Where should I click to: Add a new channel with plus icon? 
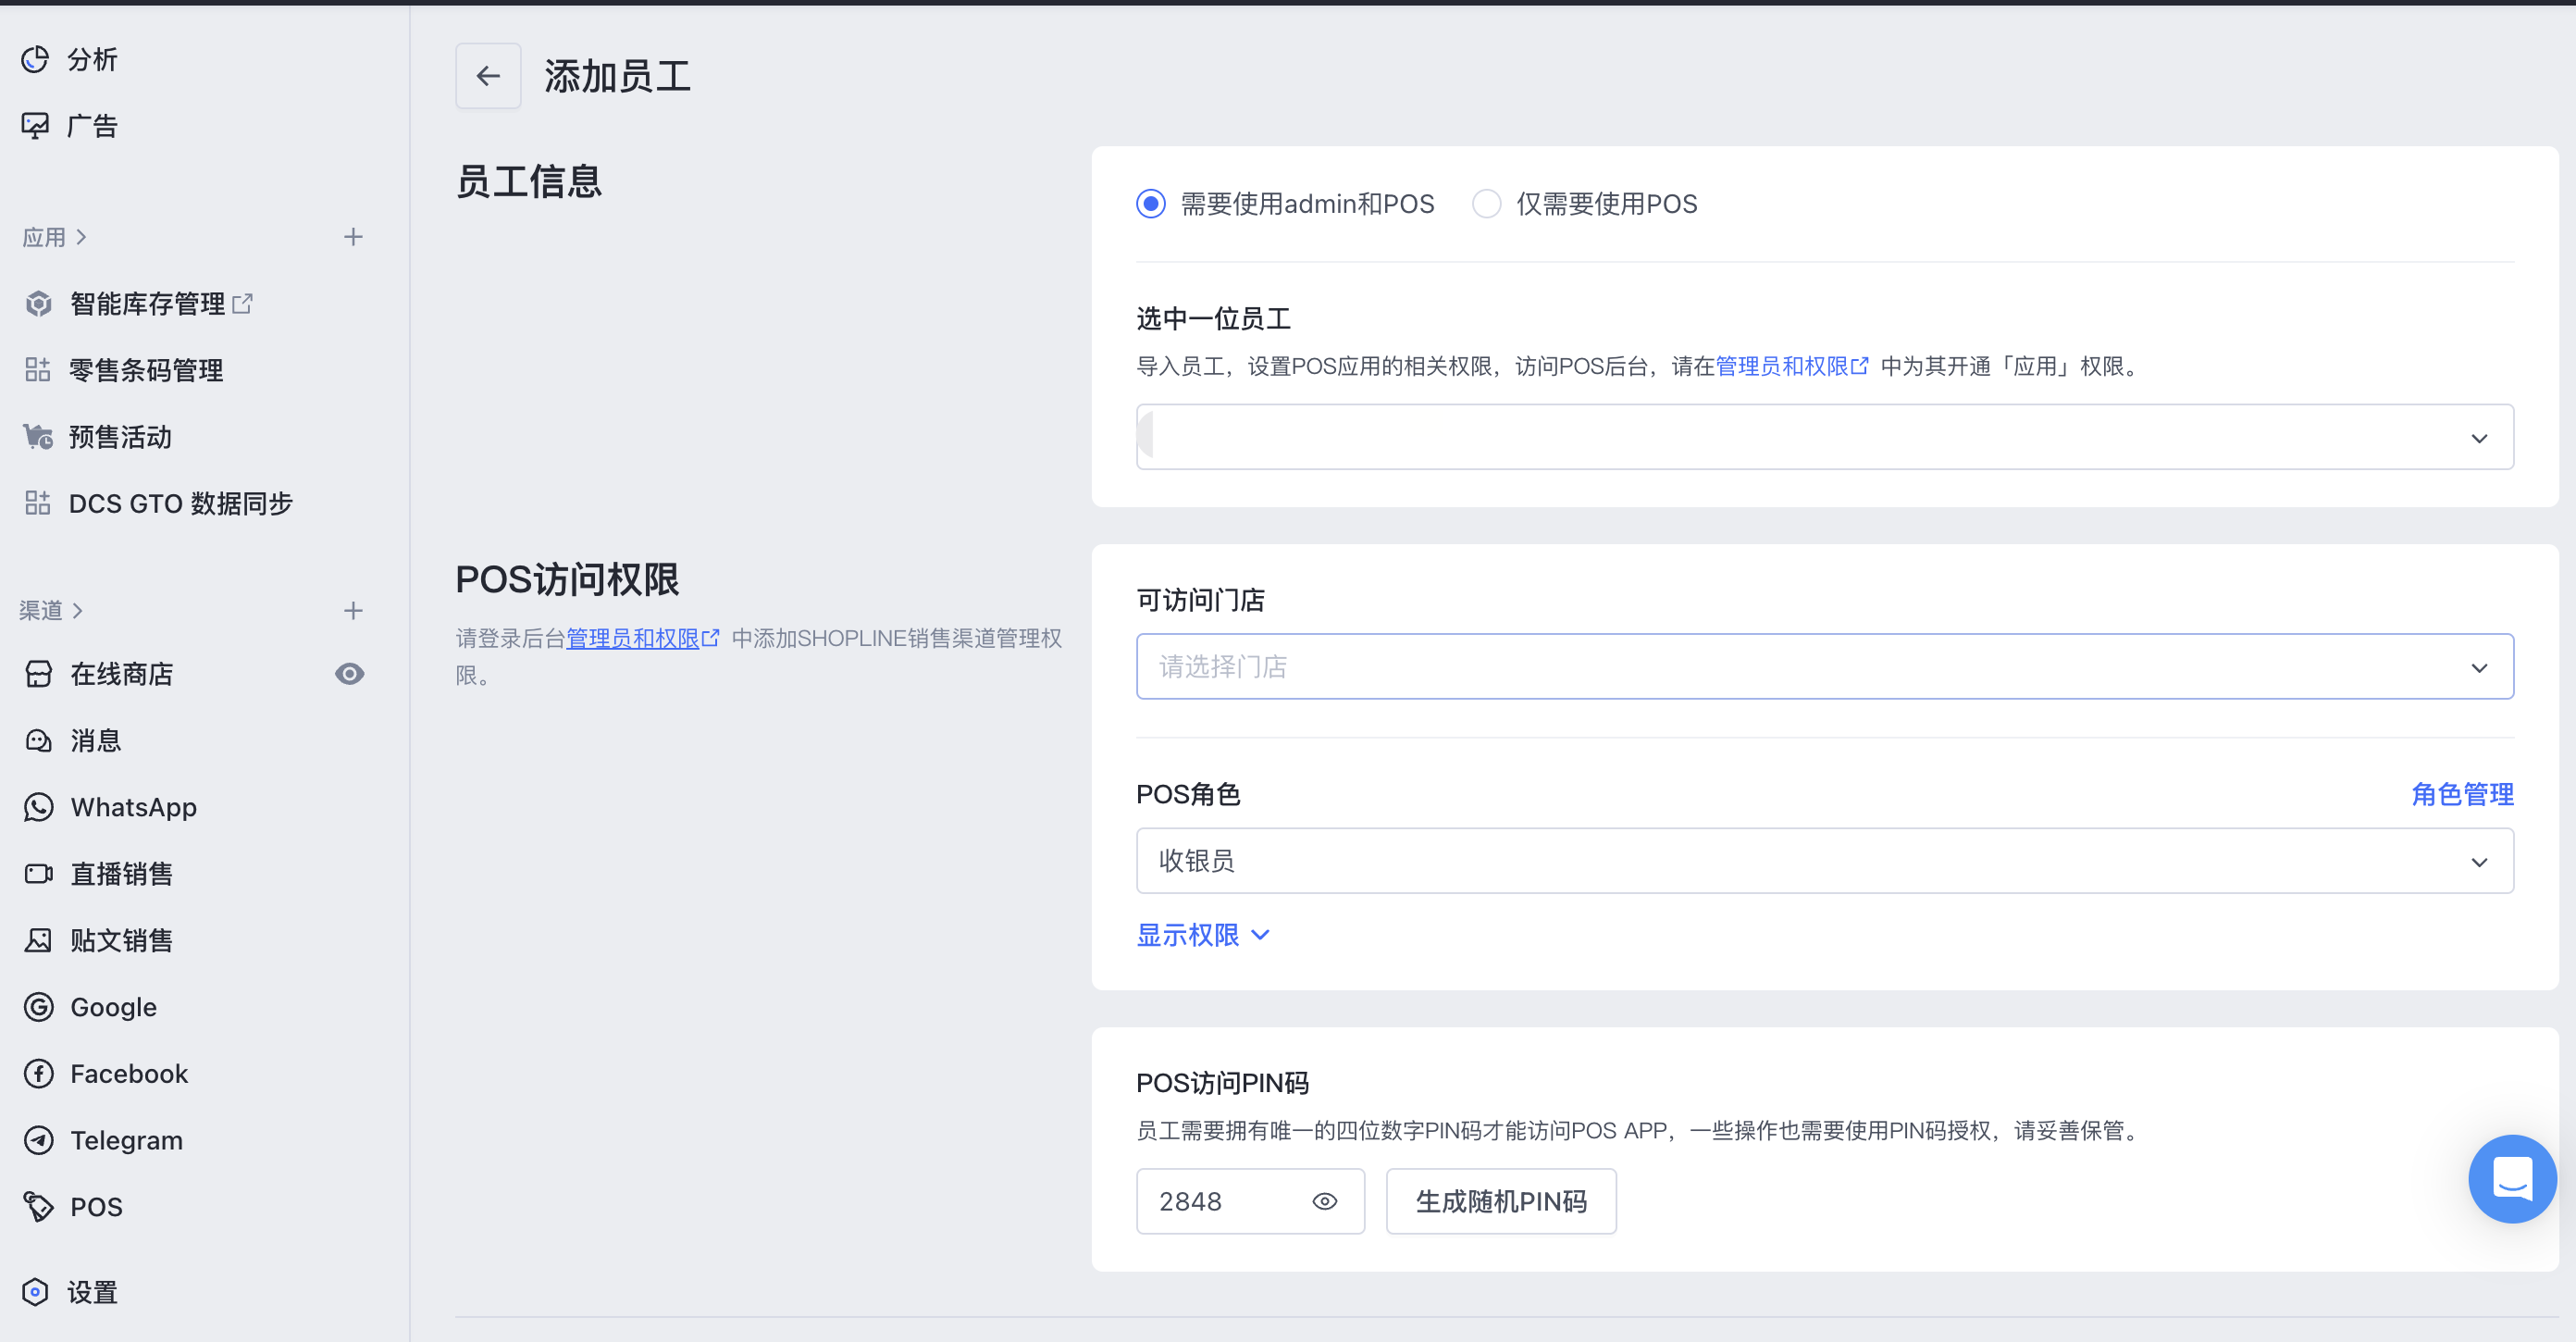point(353,611)
